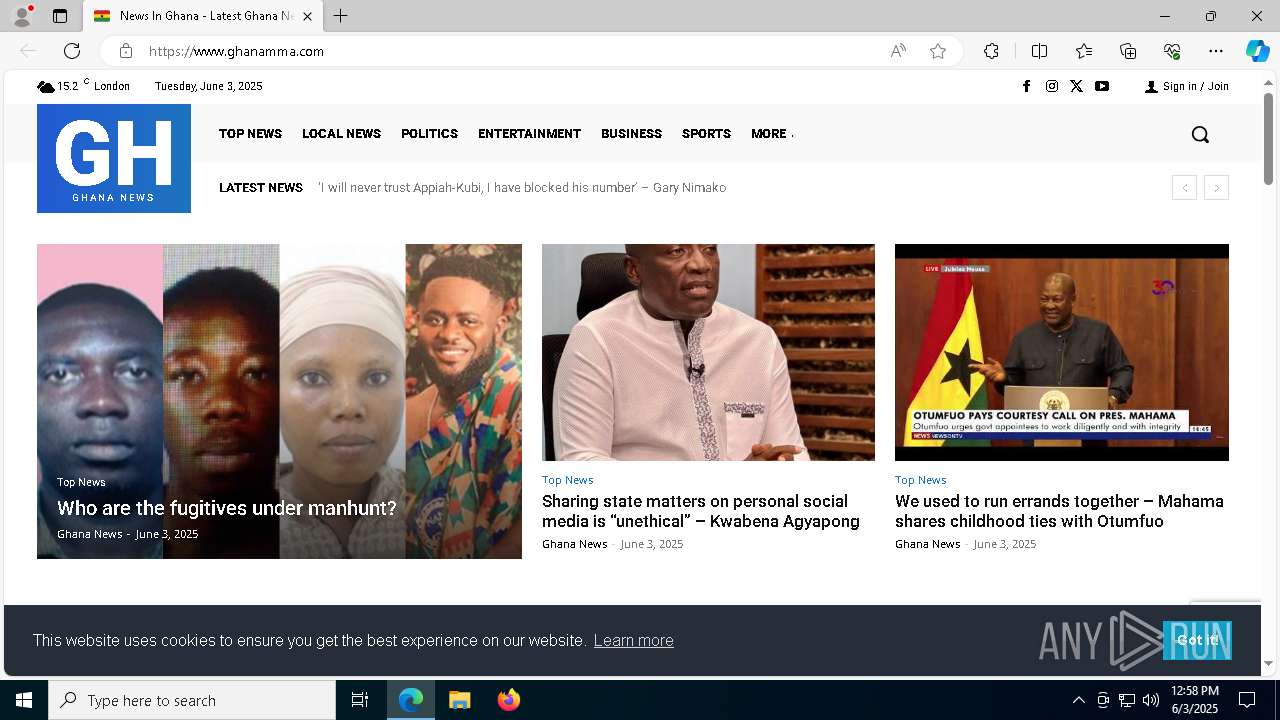
Task: Open the TOP NEWS menu item
Action: tap(250, 134)
